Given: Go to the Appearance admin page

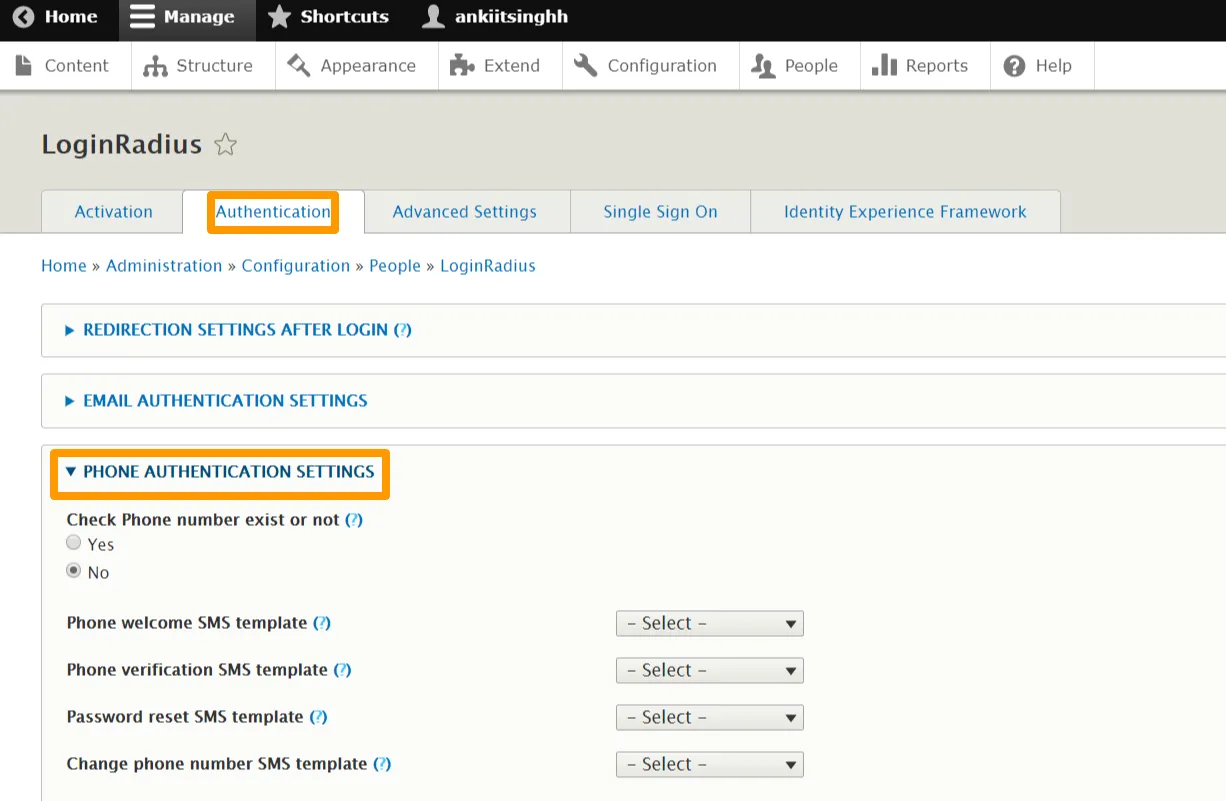Looking at the screenshot, I should [352, 66].
